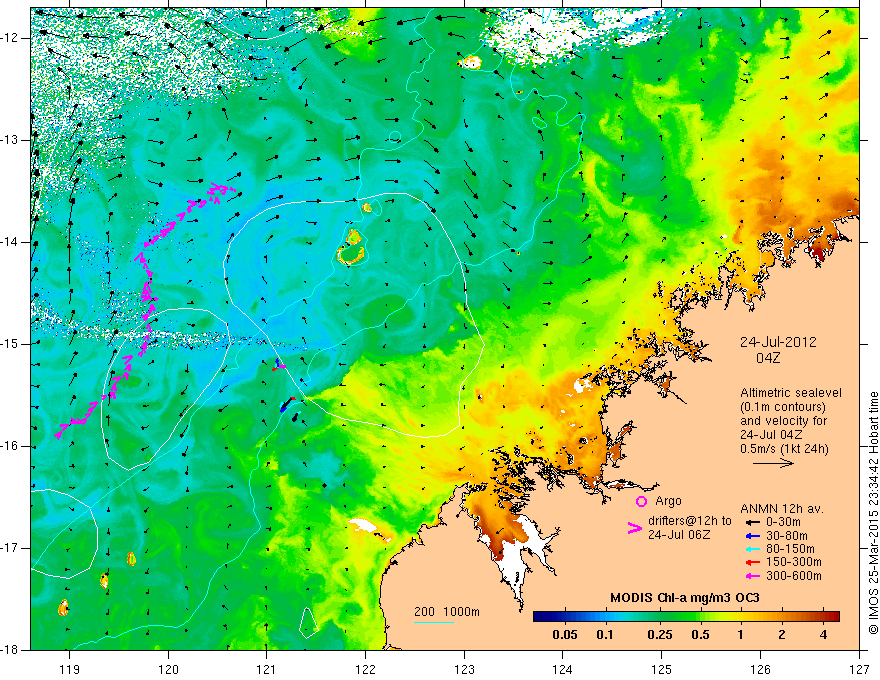Click the "0.5" color bar tick label
Image resolution: width=880 pixels, height=680 pixels.
[x=700, y=635]
